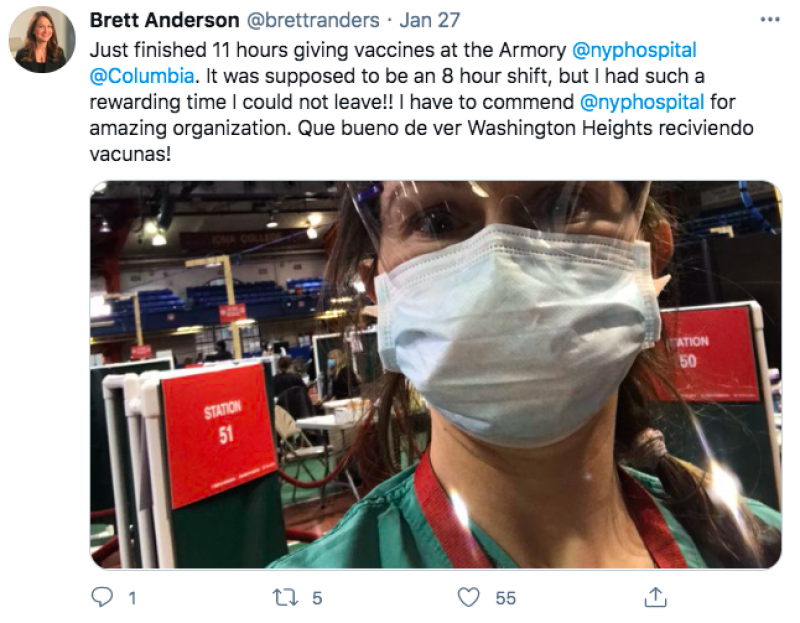Click the like count number 55
Viewport: 800px width, 623px height.
coord(505,597)
